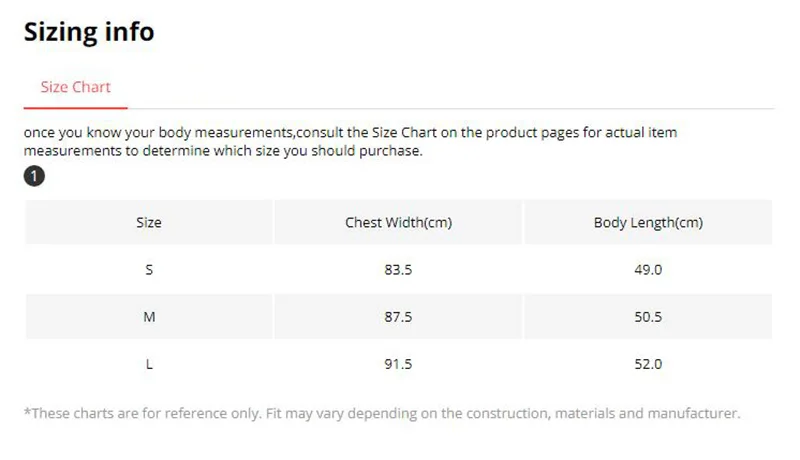Click the Body Length(cm) column header
The width and height of the screenshot is (800, 460).
pos(648,222)
